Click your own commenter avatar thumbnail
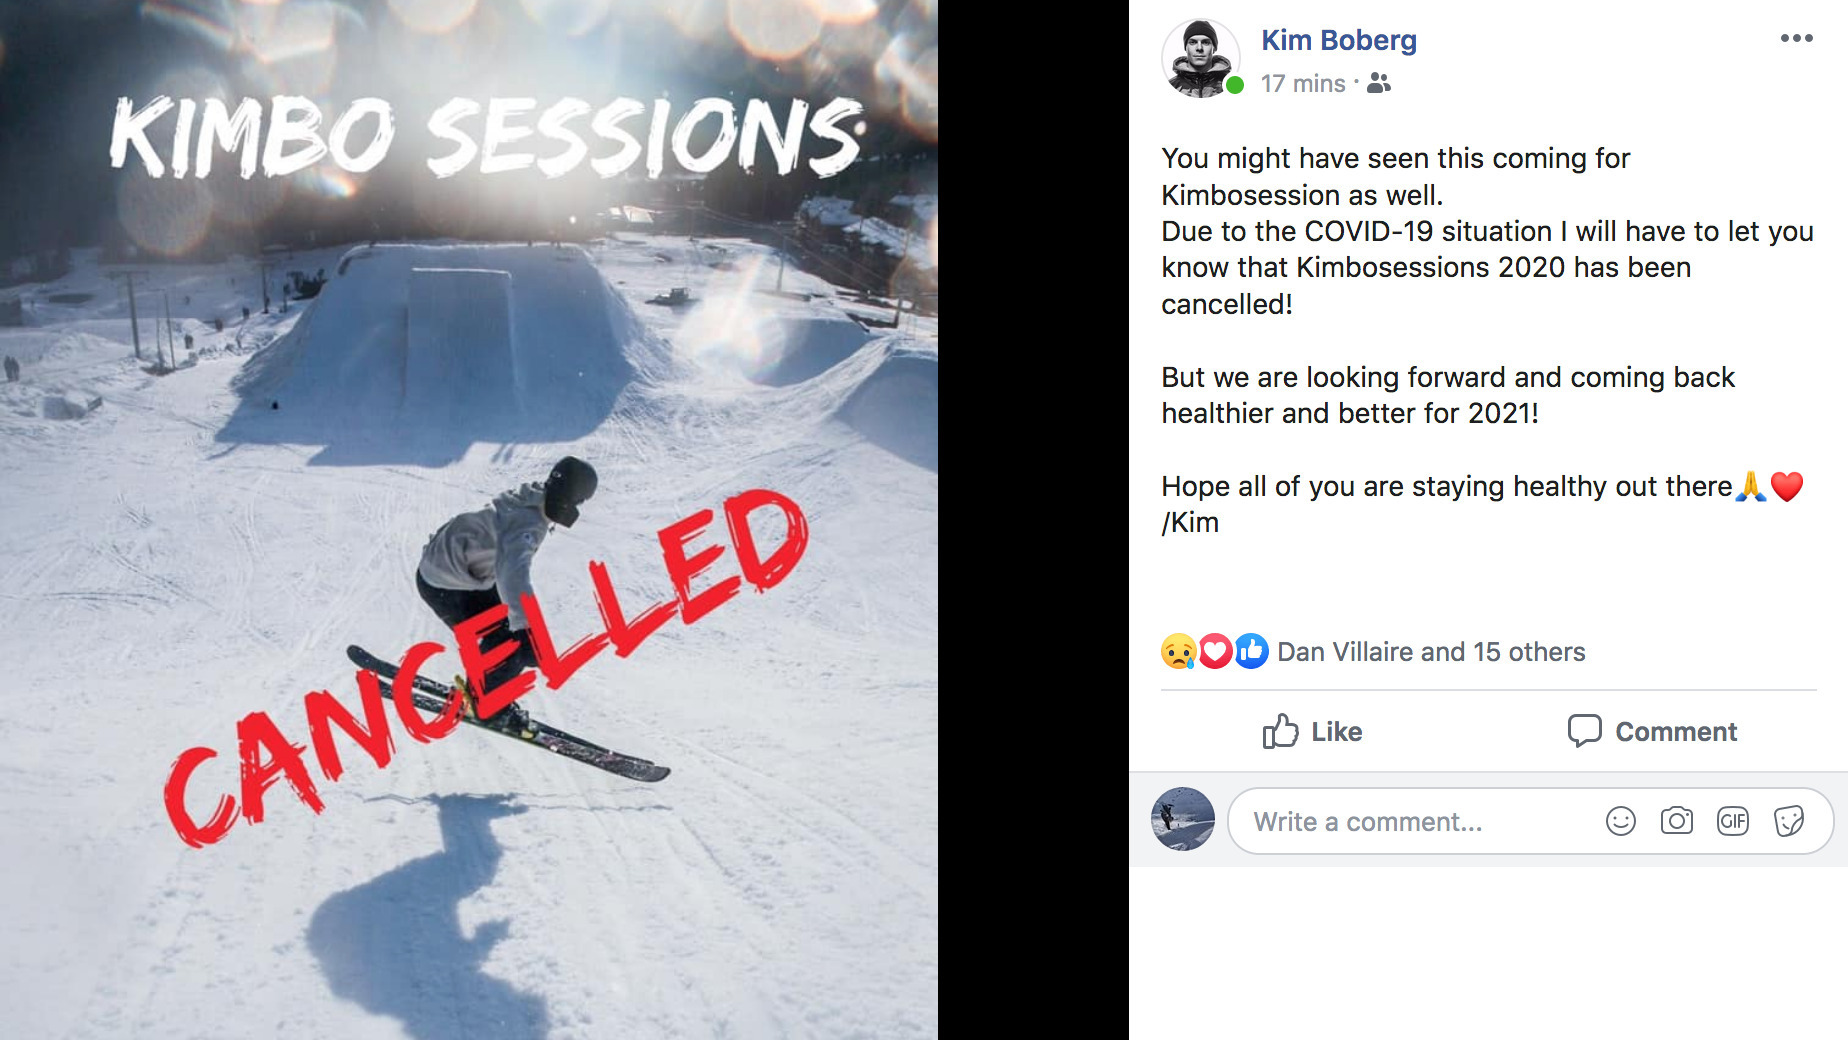 click(1183, 819)
